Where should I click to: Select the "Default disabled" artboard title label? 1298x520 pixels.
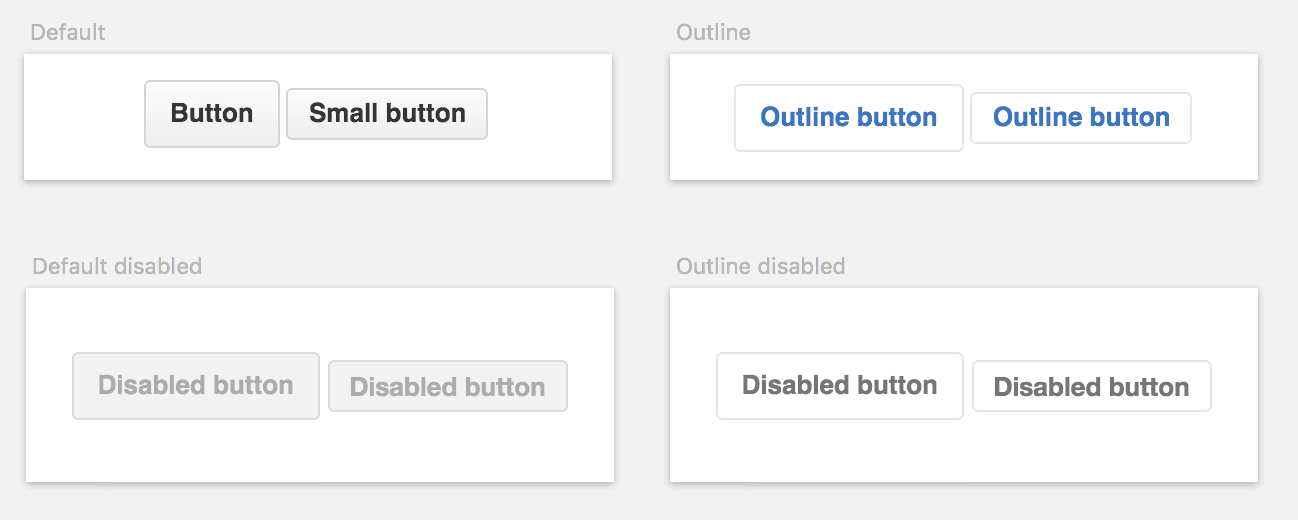[x=117, y=267]
